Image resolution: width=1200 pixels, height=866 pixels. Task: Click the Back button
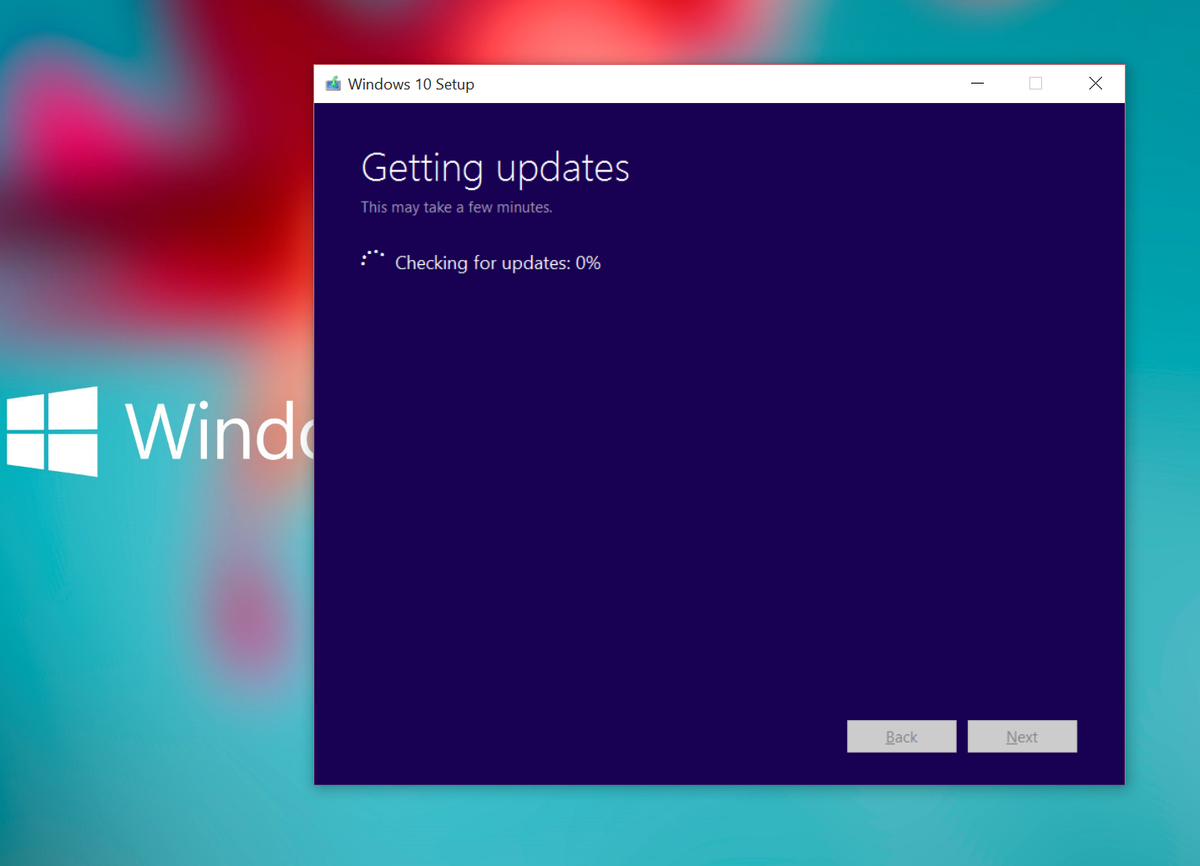(x=901, y=737)
